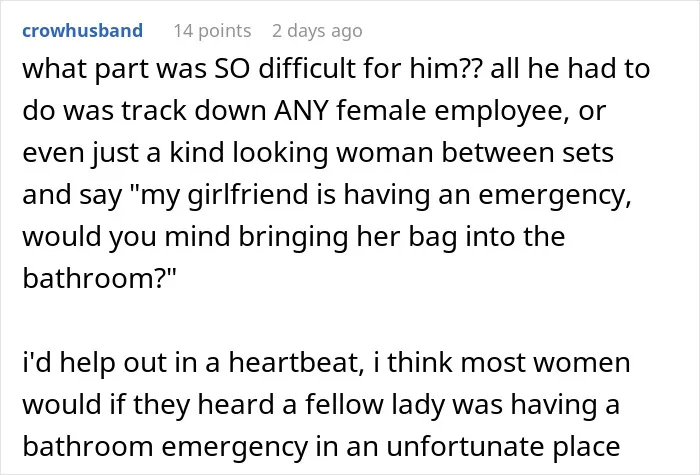Click the 14 points score label

[x=212, y=31]
